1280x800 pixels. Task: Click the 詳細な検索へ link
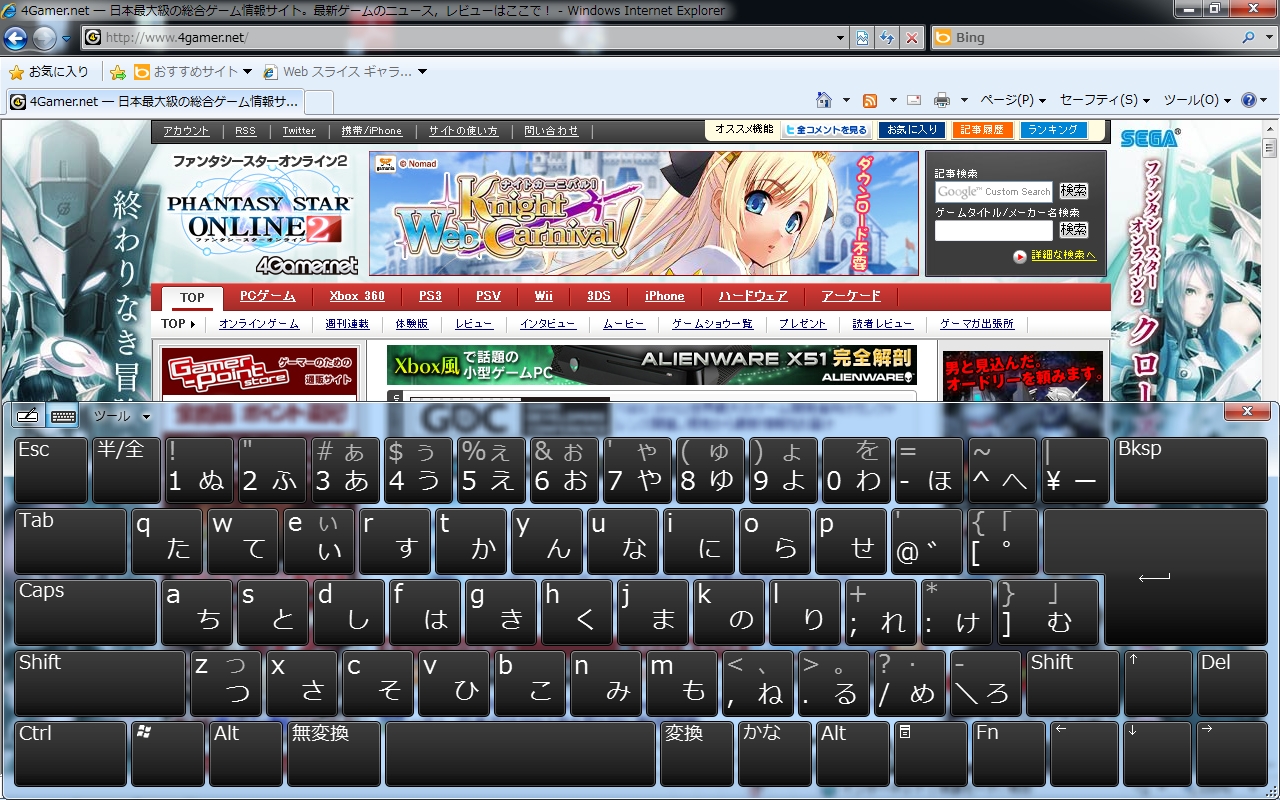(x=1064, y=256)
